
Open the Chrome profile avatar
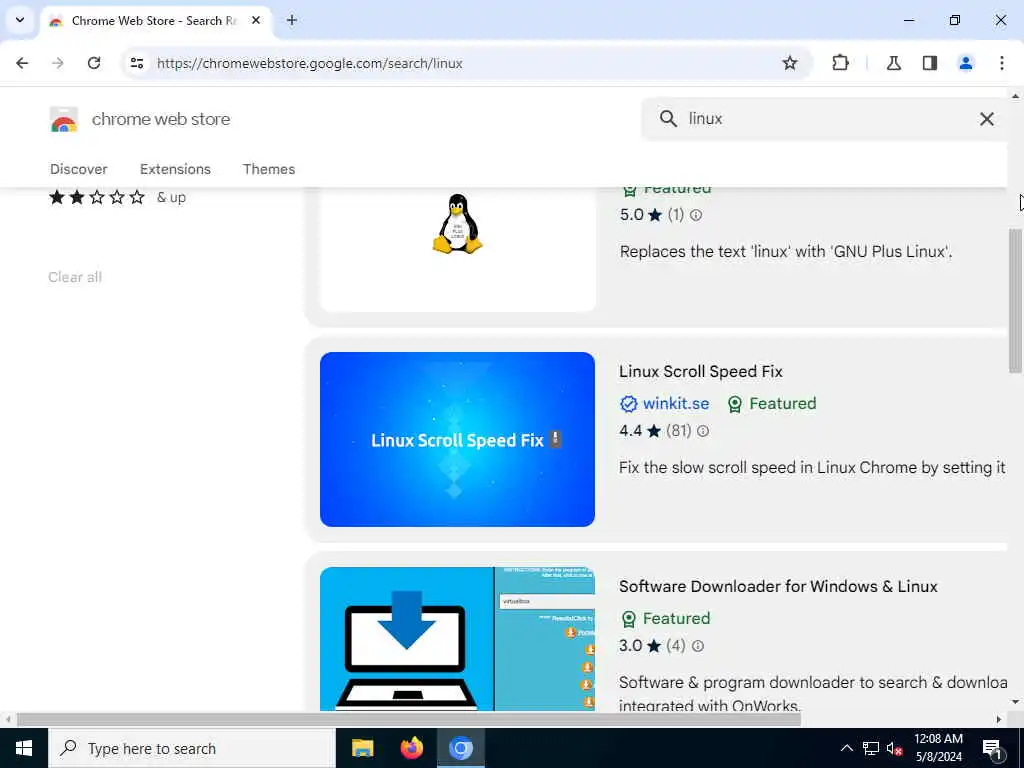pos(965,63)
